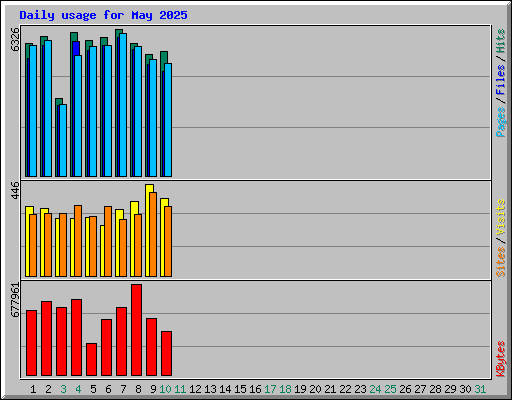Click day 9 on the x-axis

153,389
